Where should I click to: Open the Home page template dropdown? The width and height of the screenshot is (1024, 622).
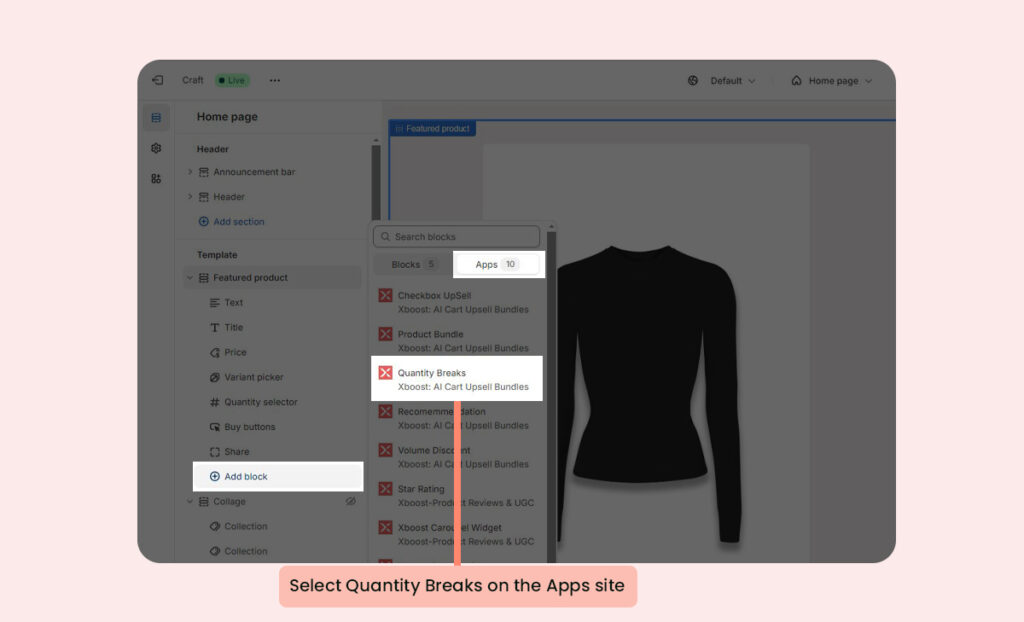[x=831, y=81]
